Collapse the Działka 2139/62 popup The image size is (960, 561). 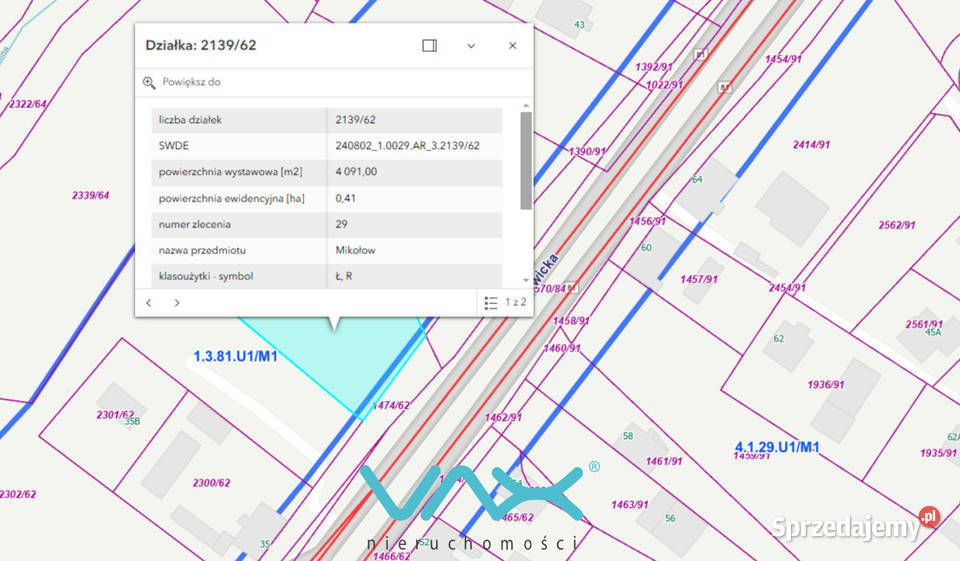tap(471, 46)
